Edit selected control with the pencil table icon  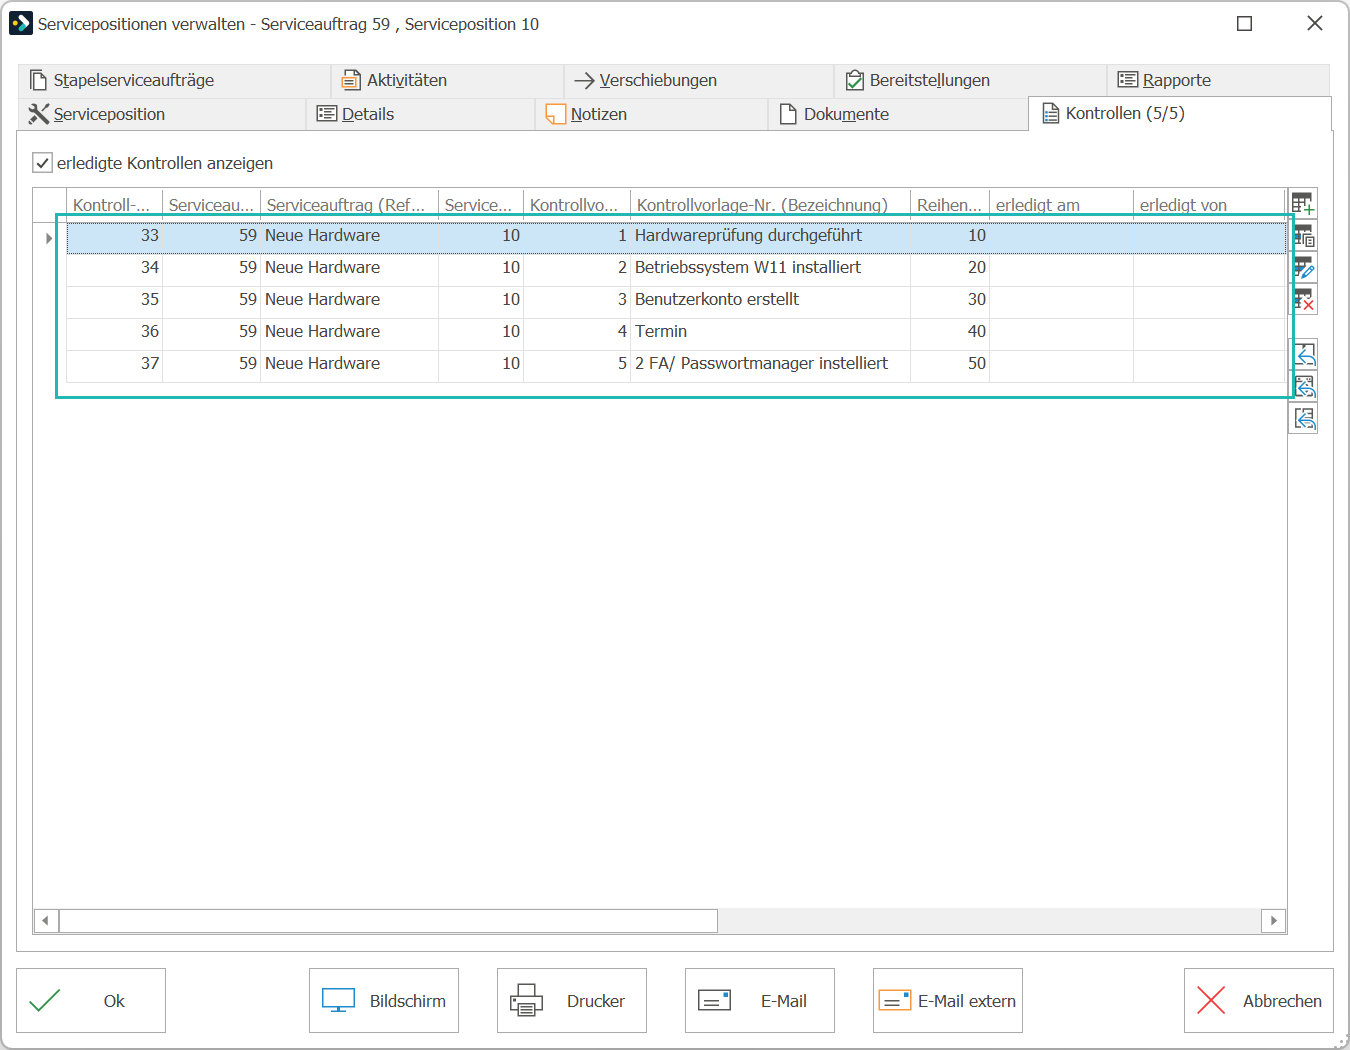coord(1303,268)
